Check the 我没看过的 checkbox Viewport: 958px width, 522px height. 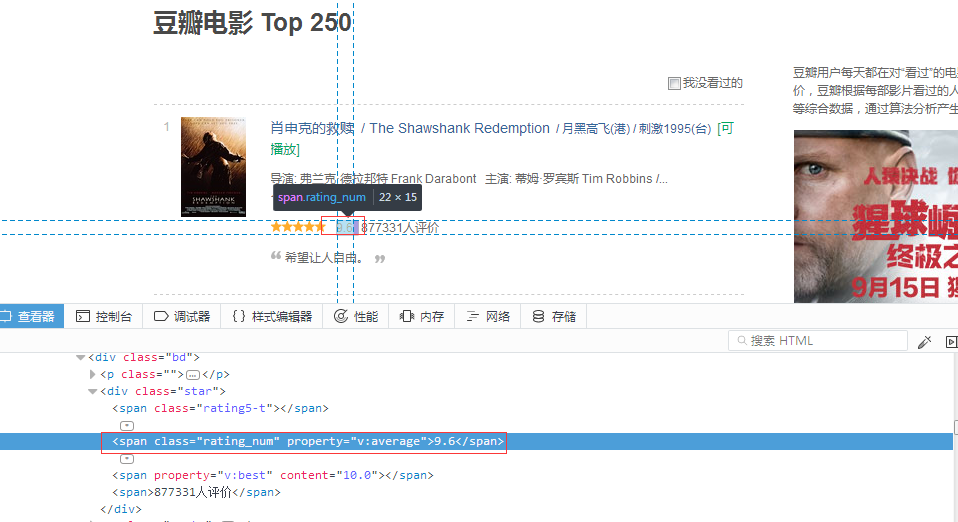click(674, 83)
